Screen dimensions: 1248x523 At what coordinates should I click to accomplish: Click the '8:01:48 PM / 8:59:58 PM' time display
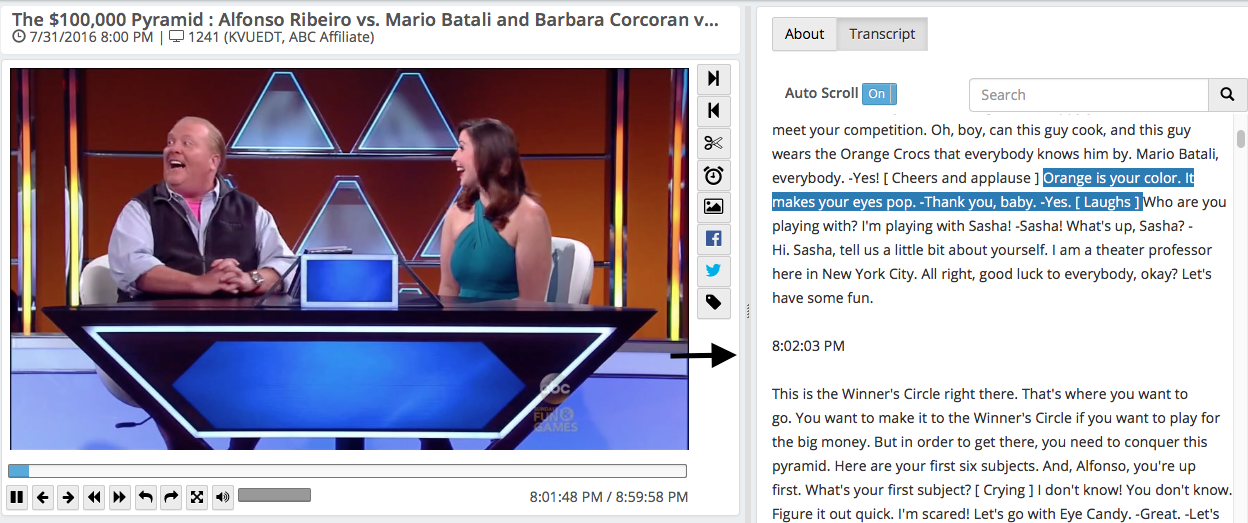pos(608,497)
